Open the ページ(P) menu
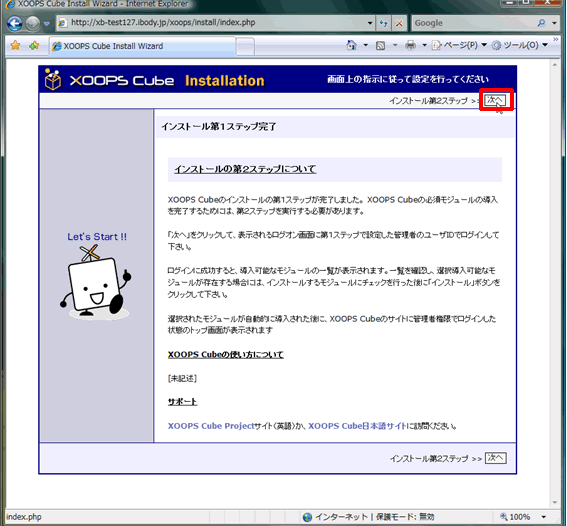The image size is (567, 526). pos(459,46)
